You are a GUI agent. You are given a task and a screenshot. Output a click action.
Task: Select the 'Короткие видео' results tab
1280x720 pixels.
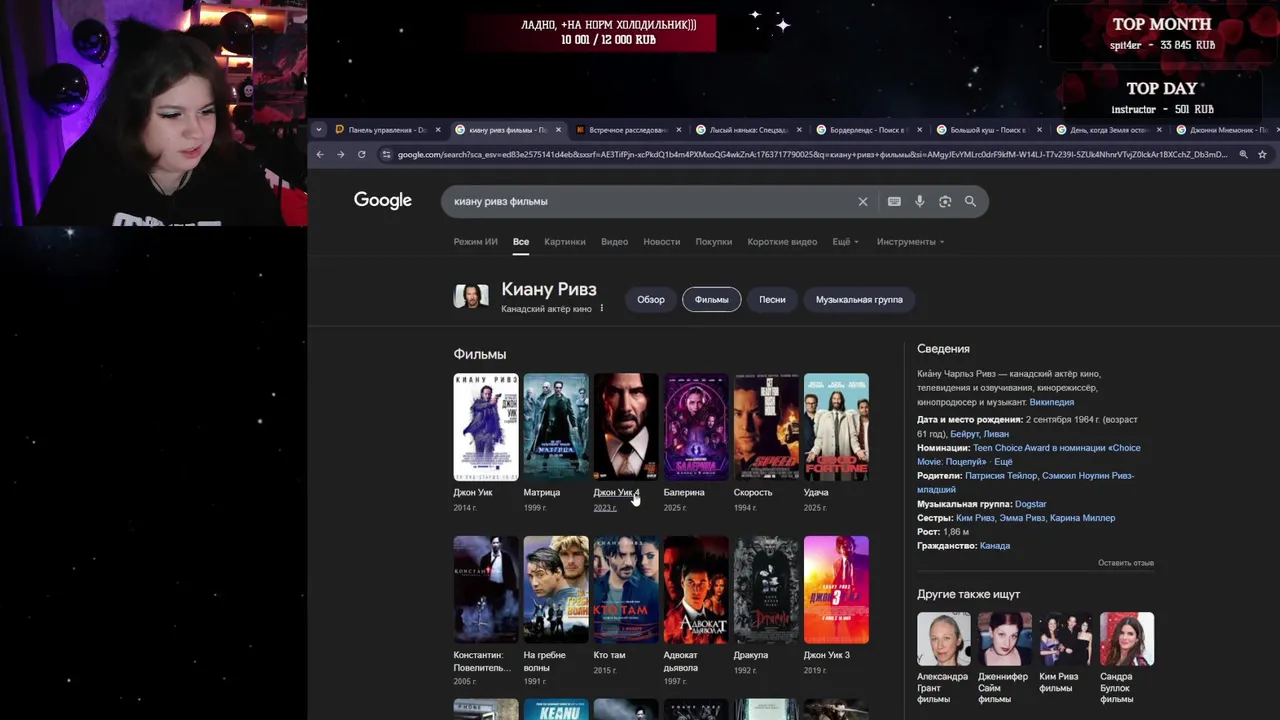(782, 242)
